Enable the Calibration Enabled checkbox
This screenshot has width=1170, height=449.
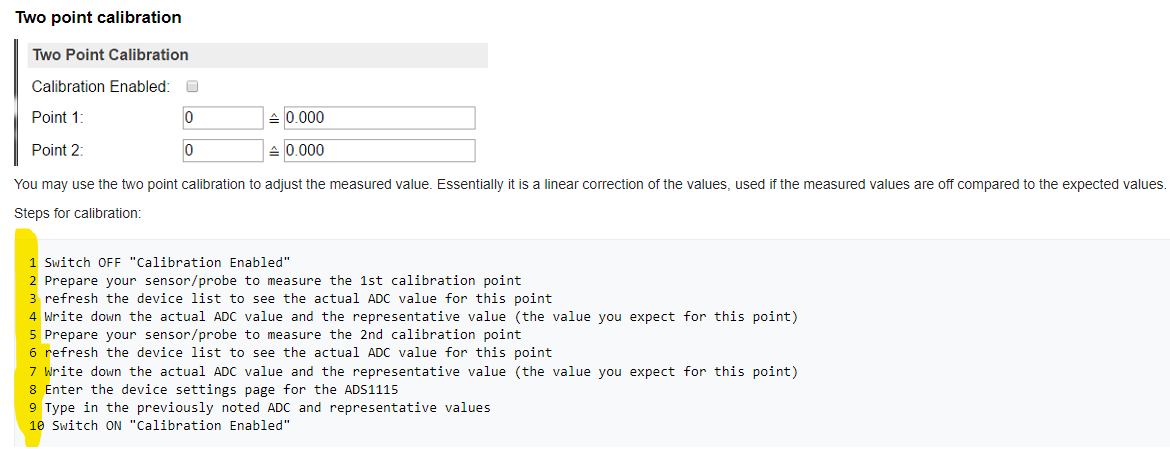tap(193, 87)
